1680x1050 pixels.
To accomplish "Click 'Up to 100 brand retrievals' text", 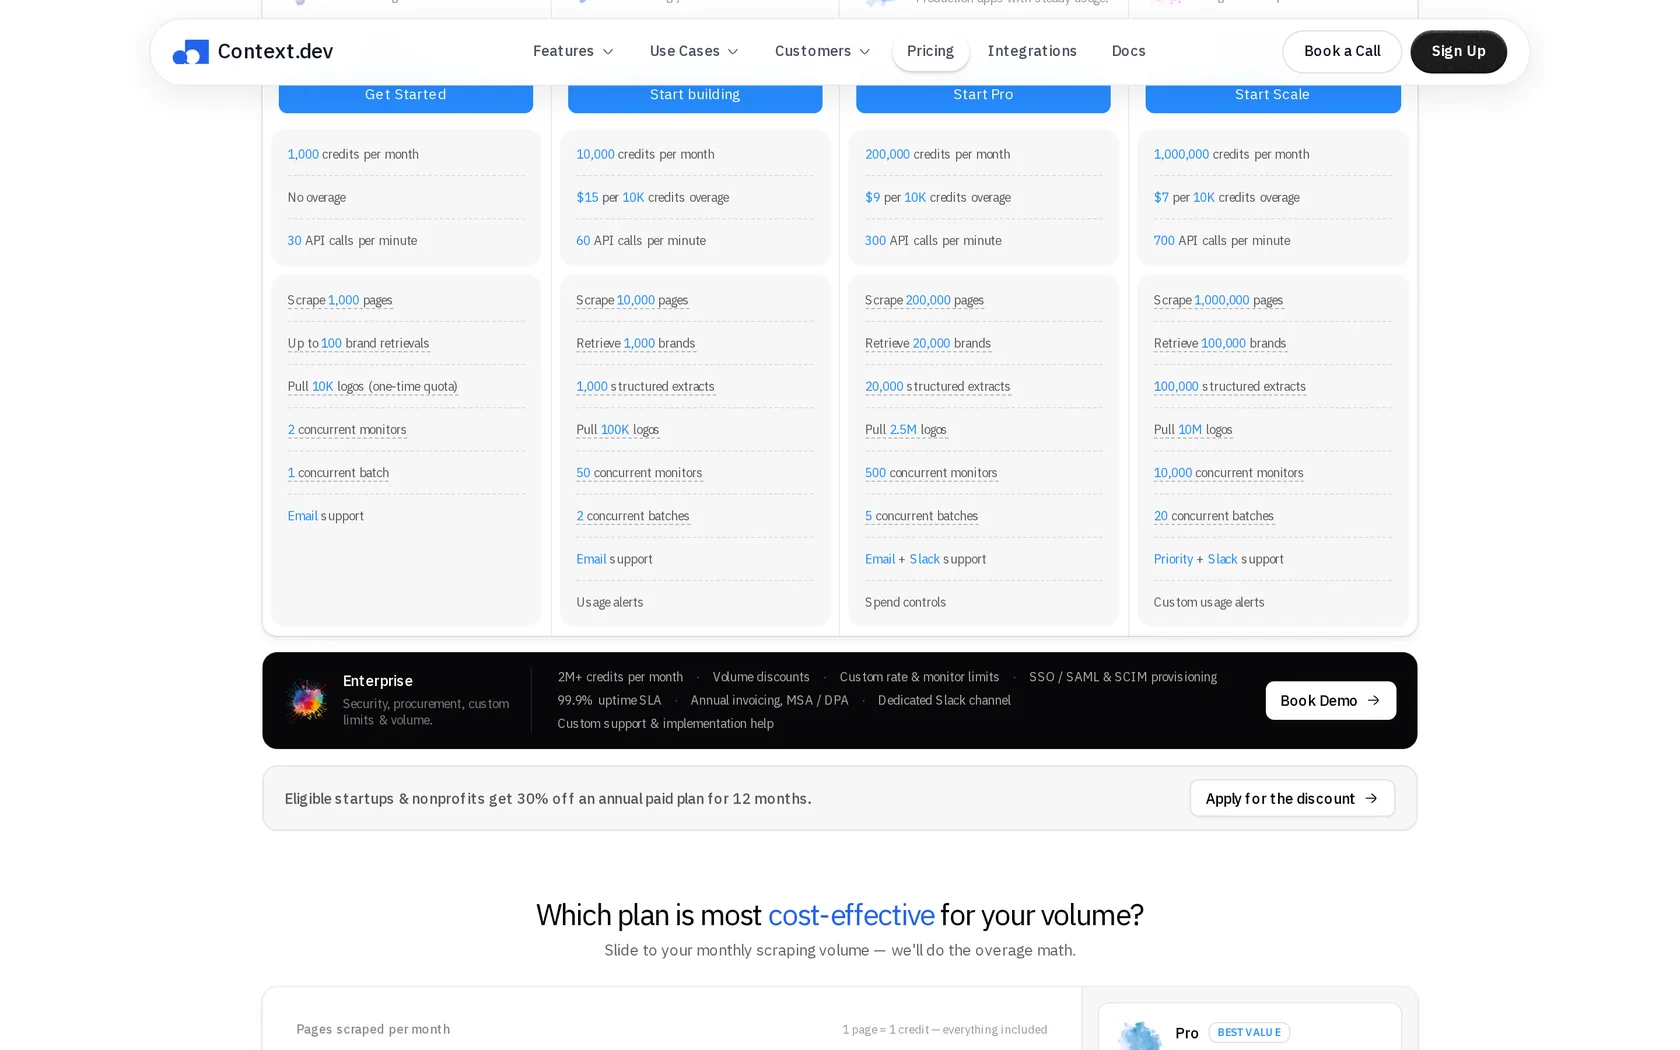I will pos(358,344).
